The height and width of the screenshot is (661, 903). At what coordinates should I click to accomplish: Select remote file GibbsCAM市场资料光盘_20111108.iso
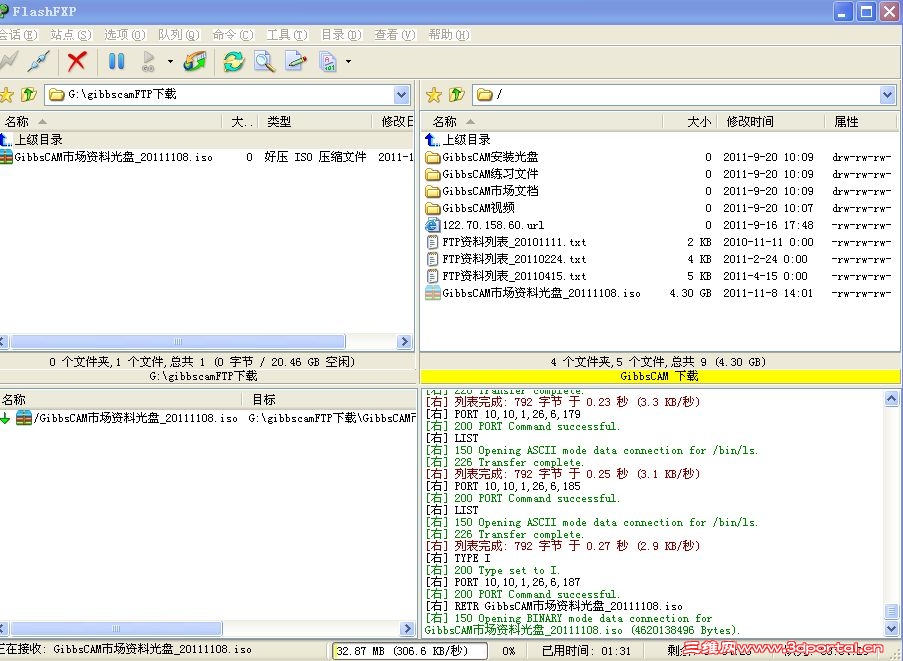click(x=533, y=293)
